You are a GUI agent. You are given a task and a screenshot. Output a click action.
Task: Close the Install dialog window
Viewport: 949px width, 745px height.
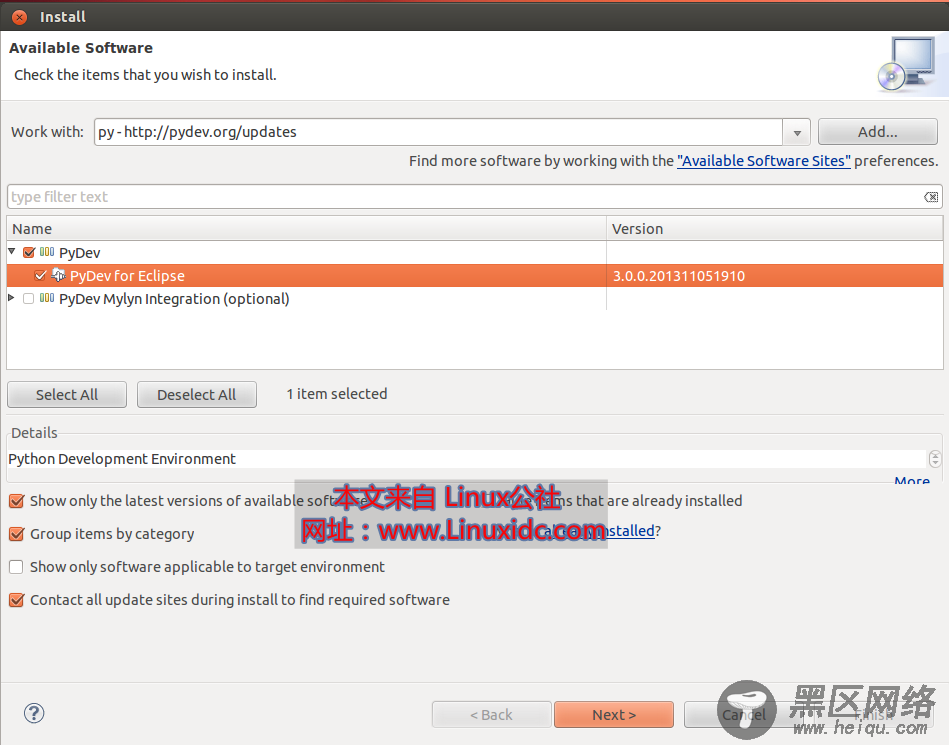click(x=19, y=17)
